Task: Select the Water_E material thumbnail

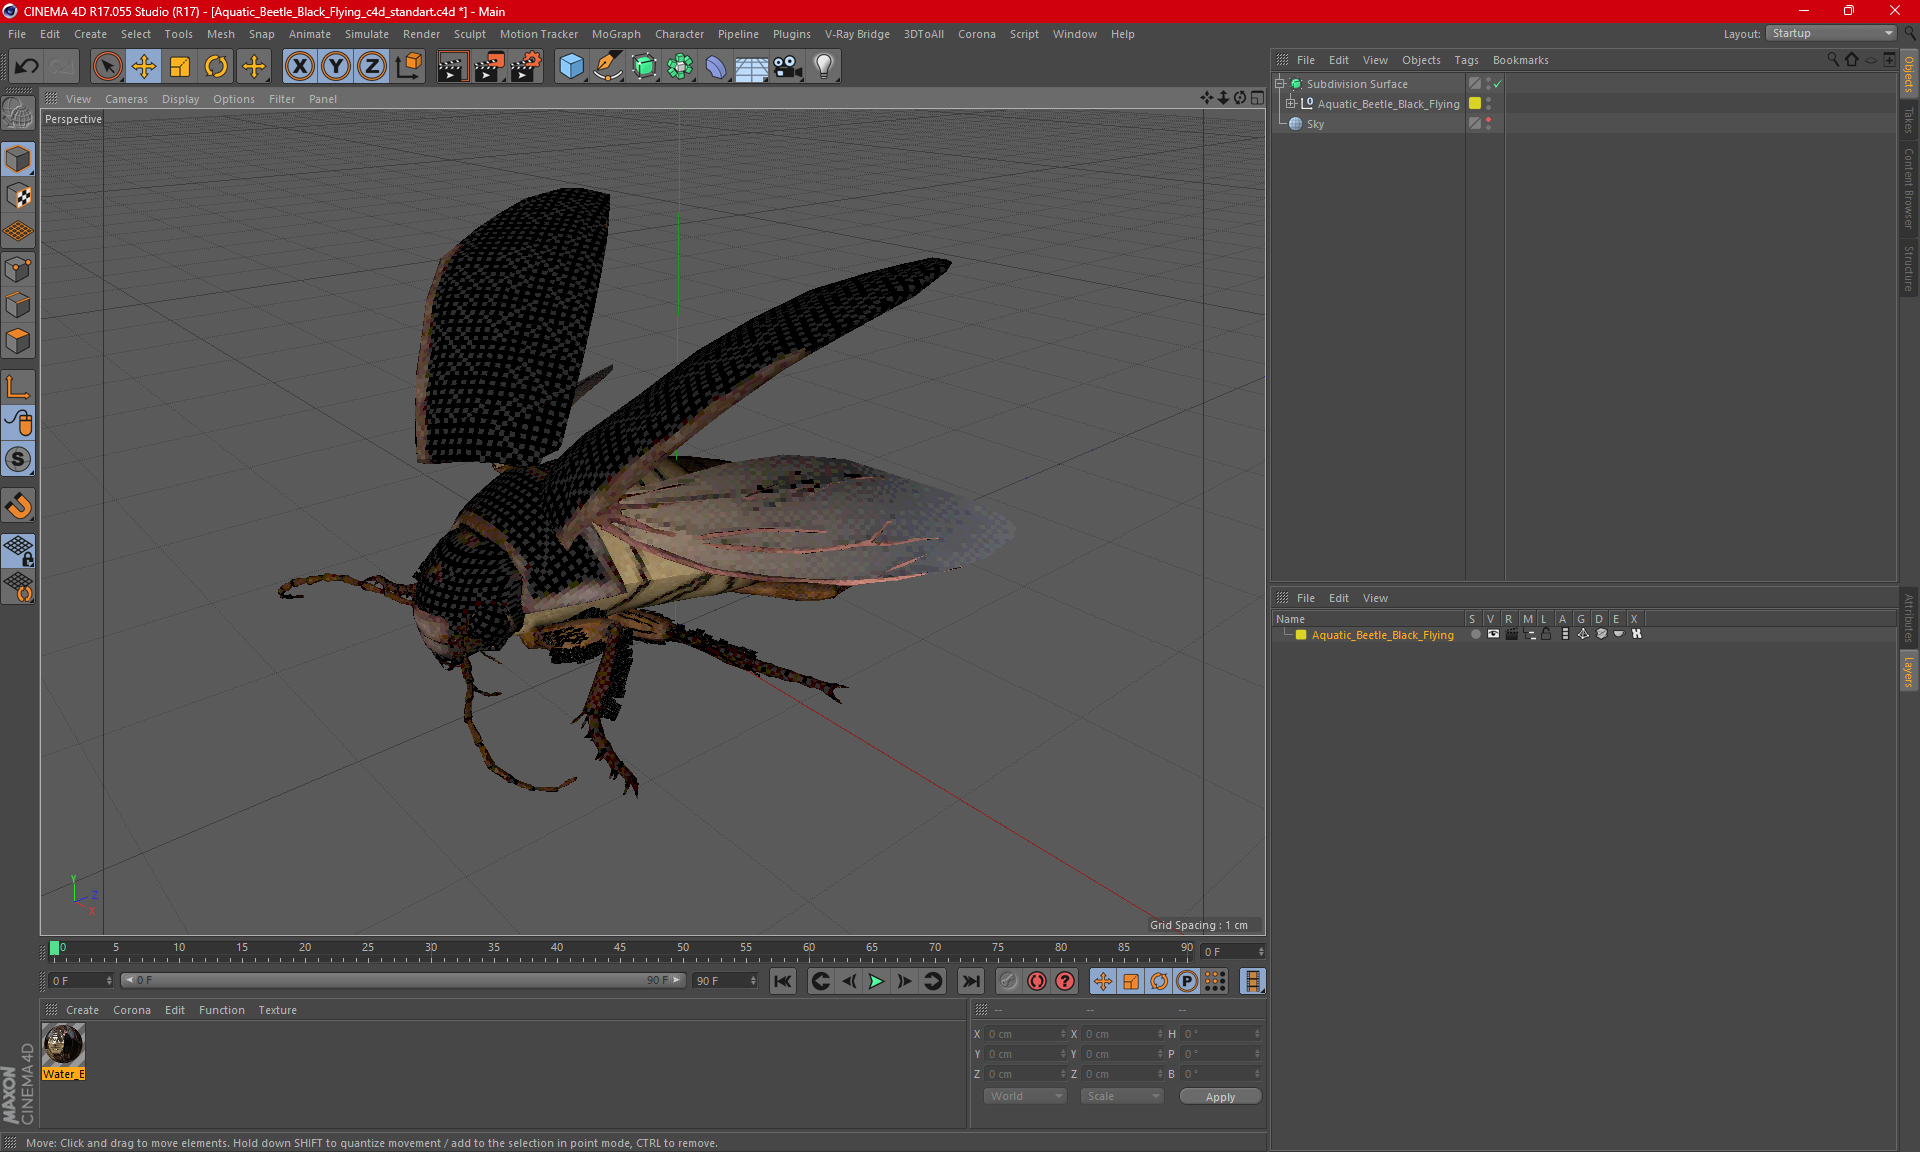Action: coord(63,1045)
